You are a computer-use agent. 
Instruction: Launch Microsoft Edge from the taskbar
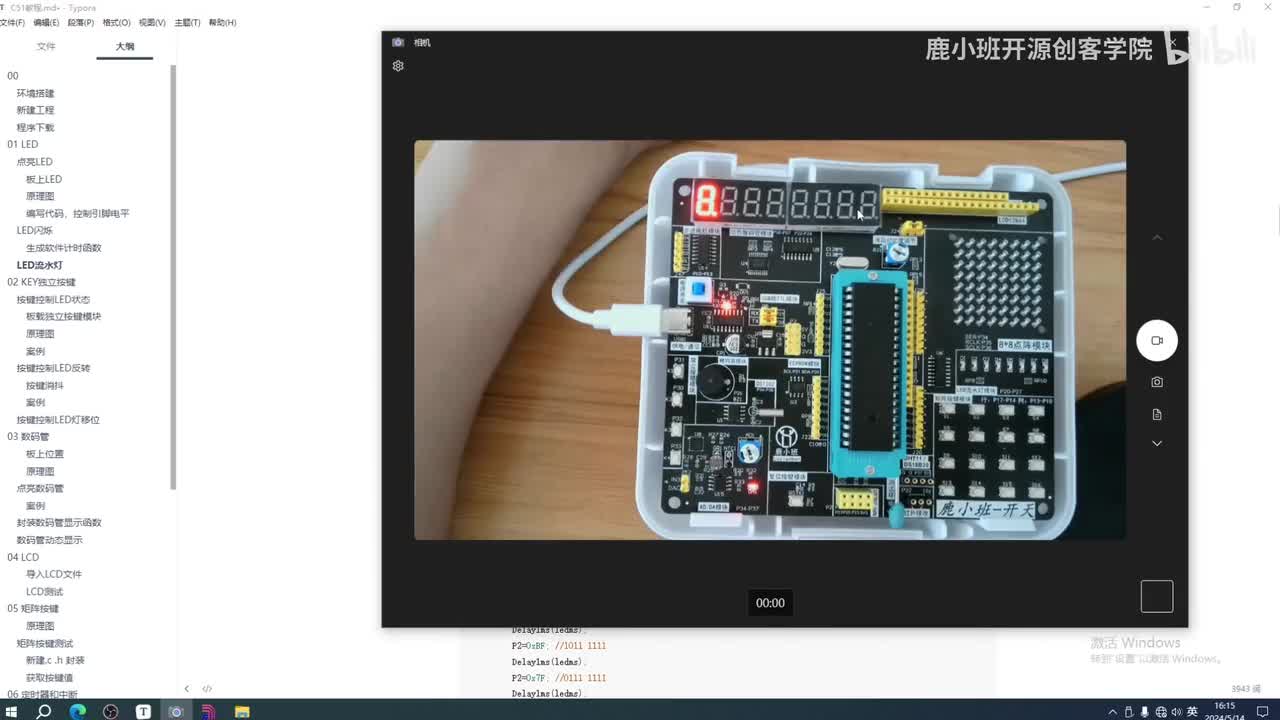pyautogui.click(x=78, y=711)
